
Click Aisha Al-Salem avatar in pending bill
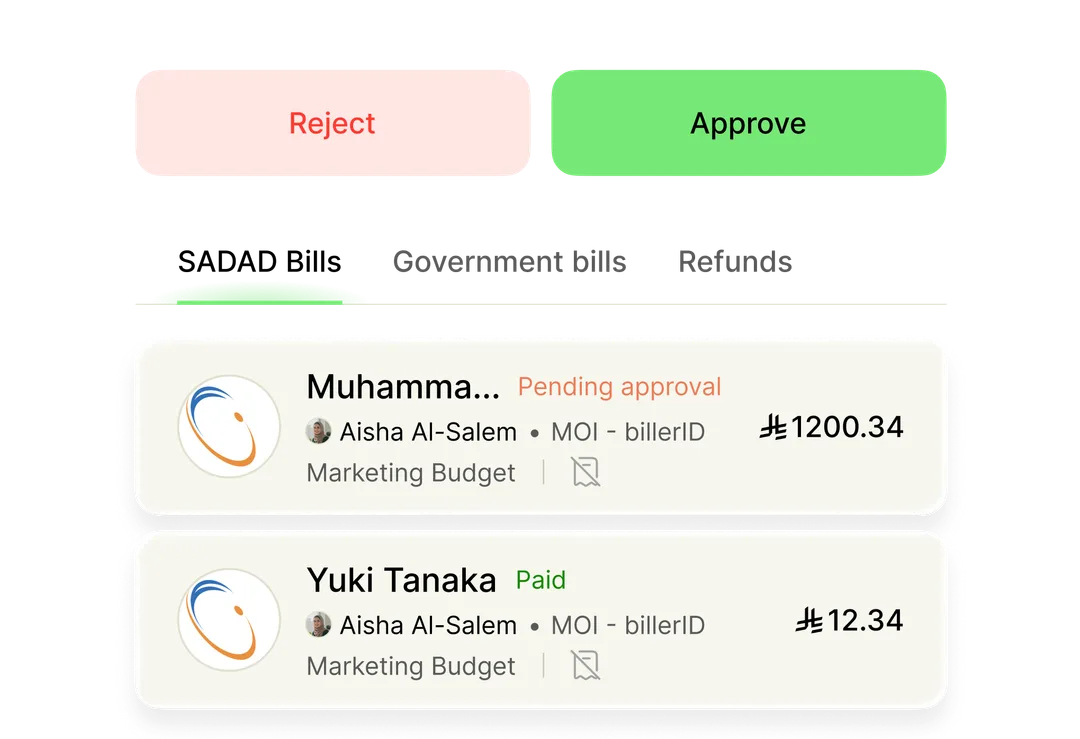[318, 432]
